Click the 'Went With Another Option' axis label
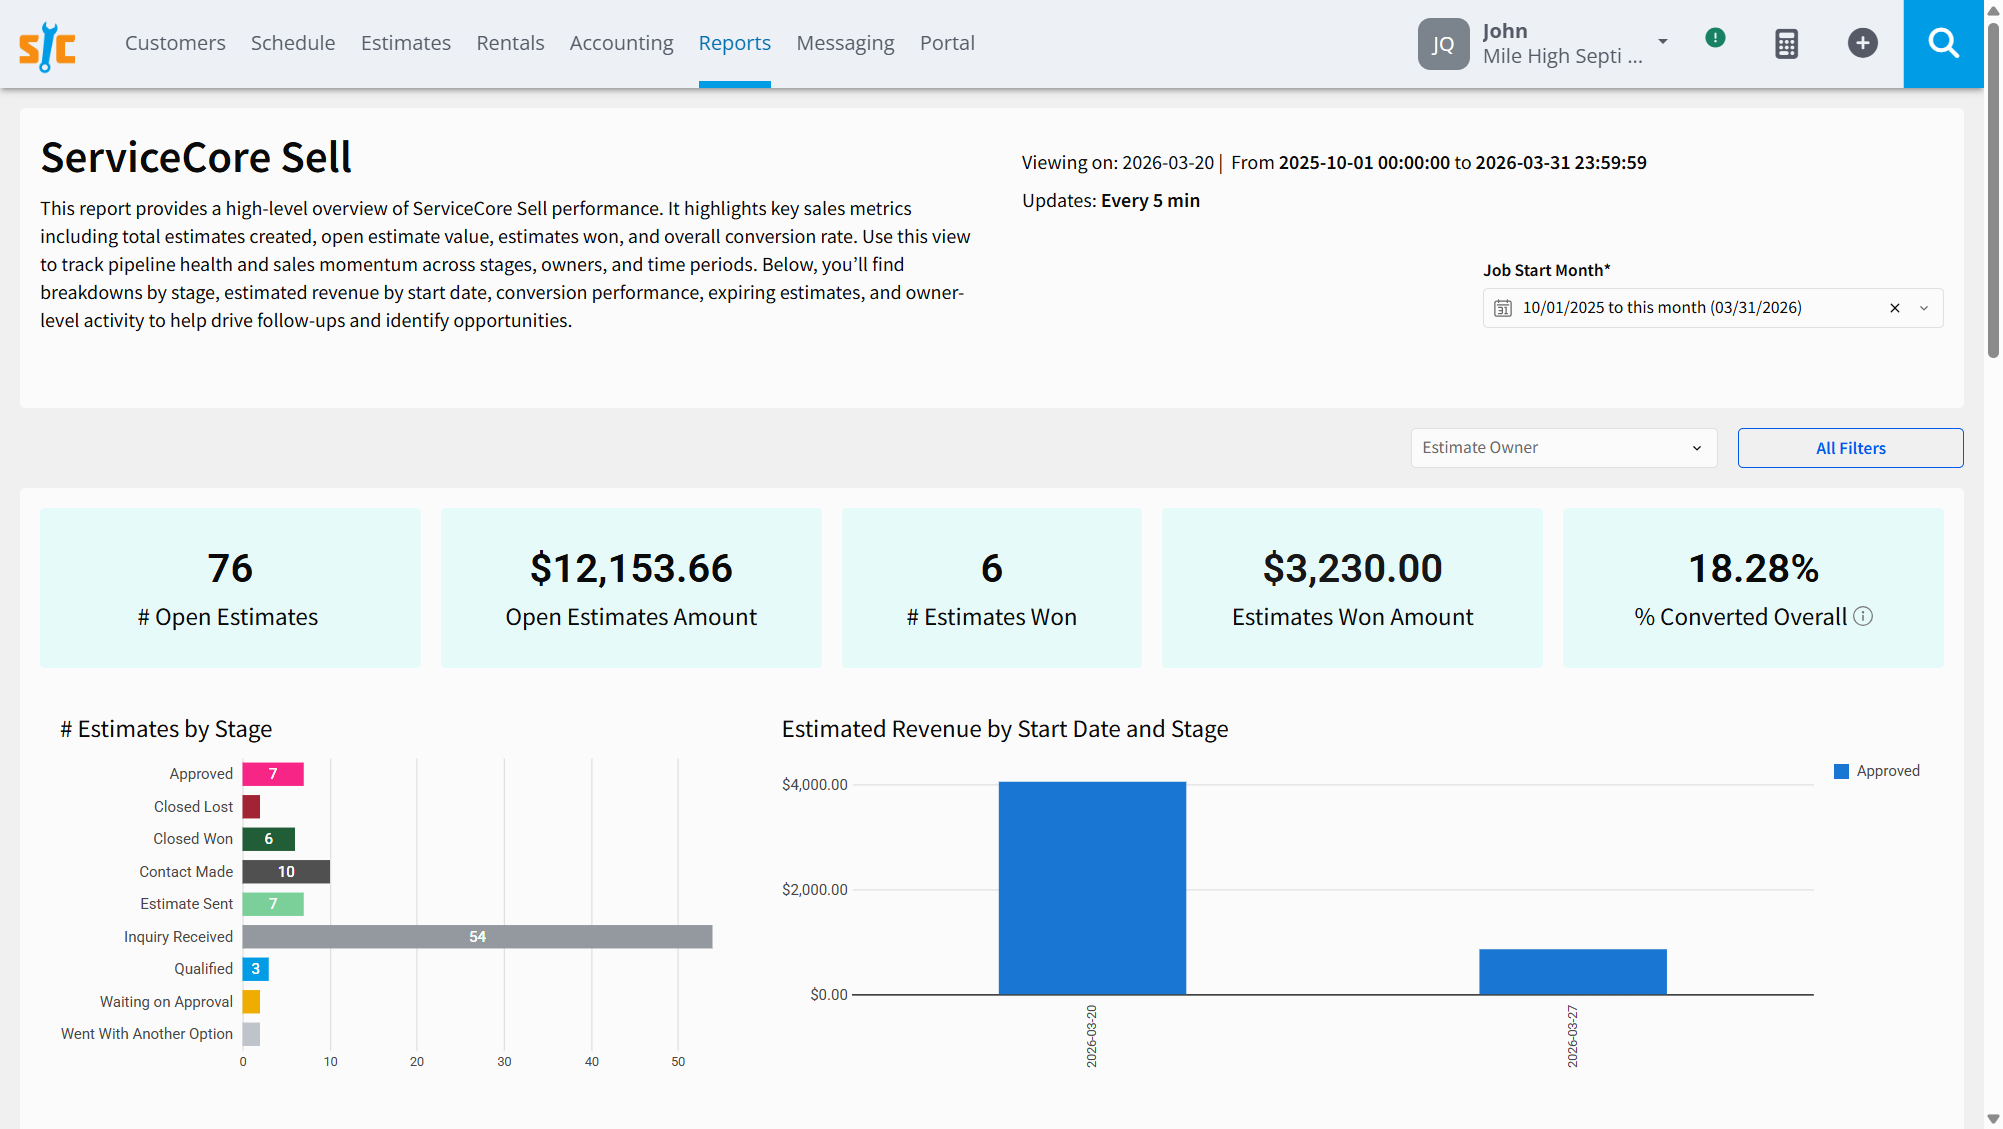The height and width of the screenshot is (1129, 2003). tap(147, 1034)
